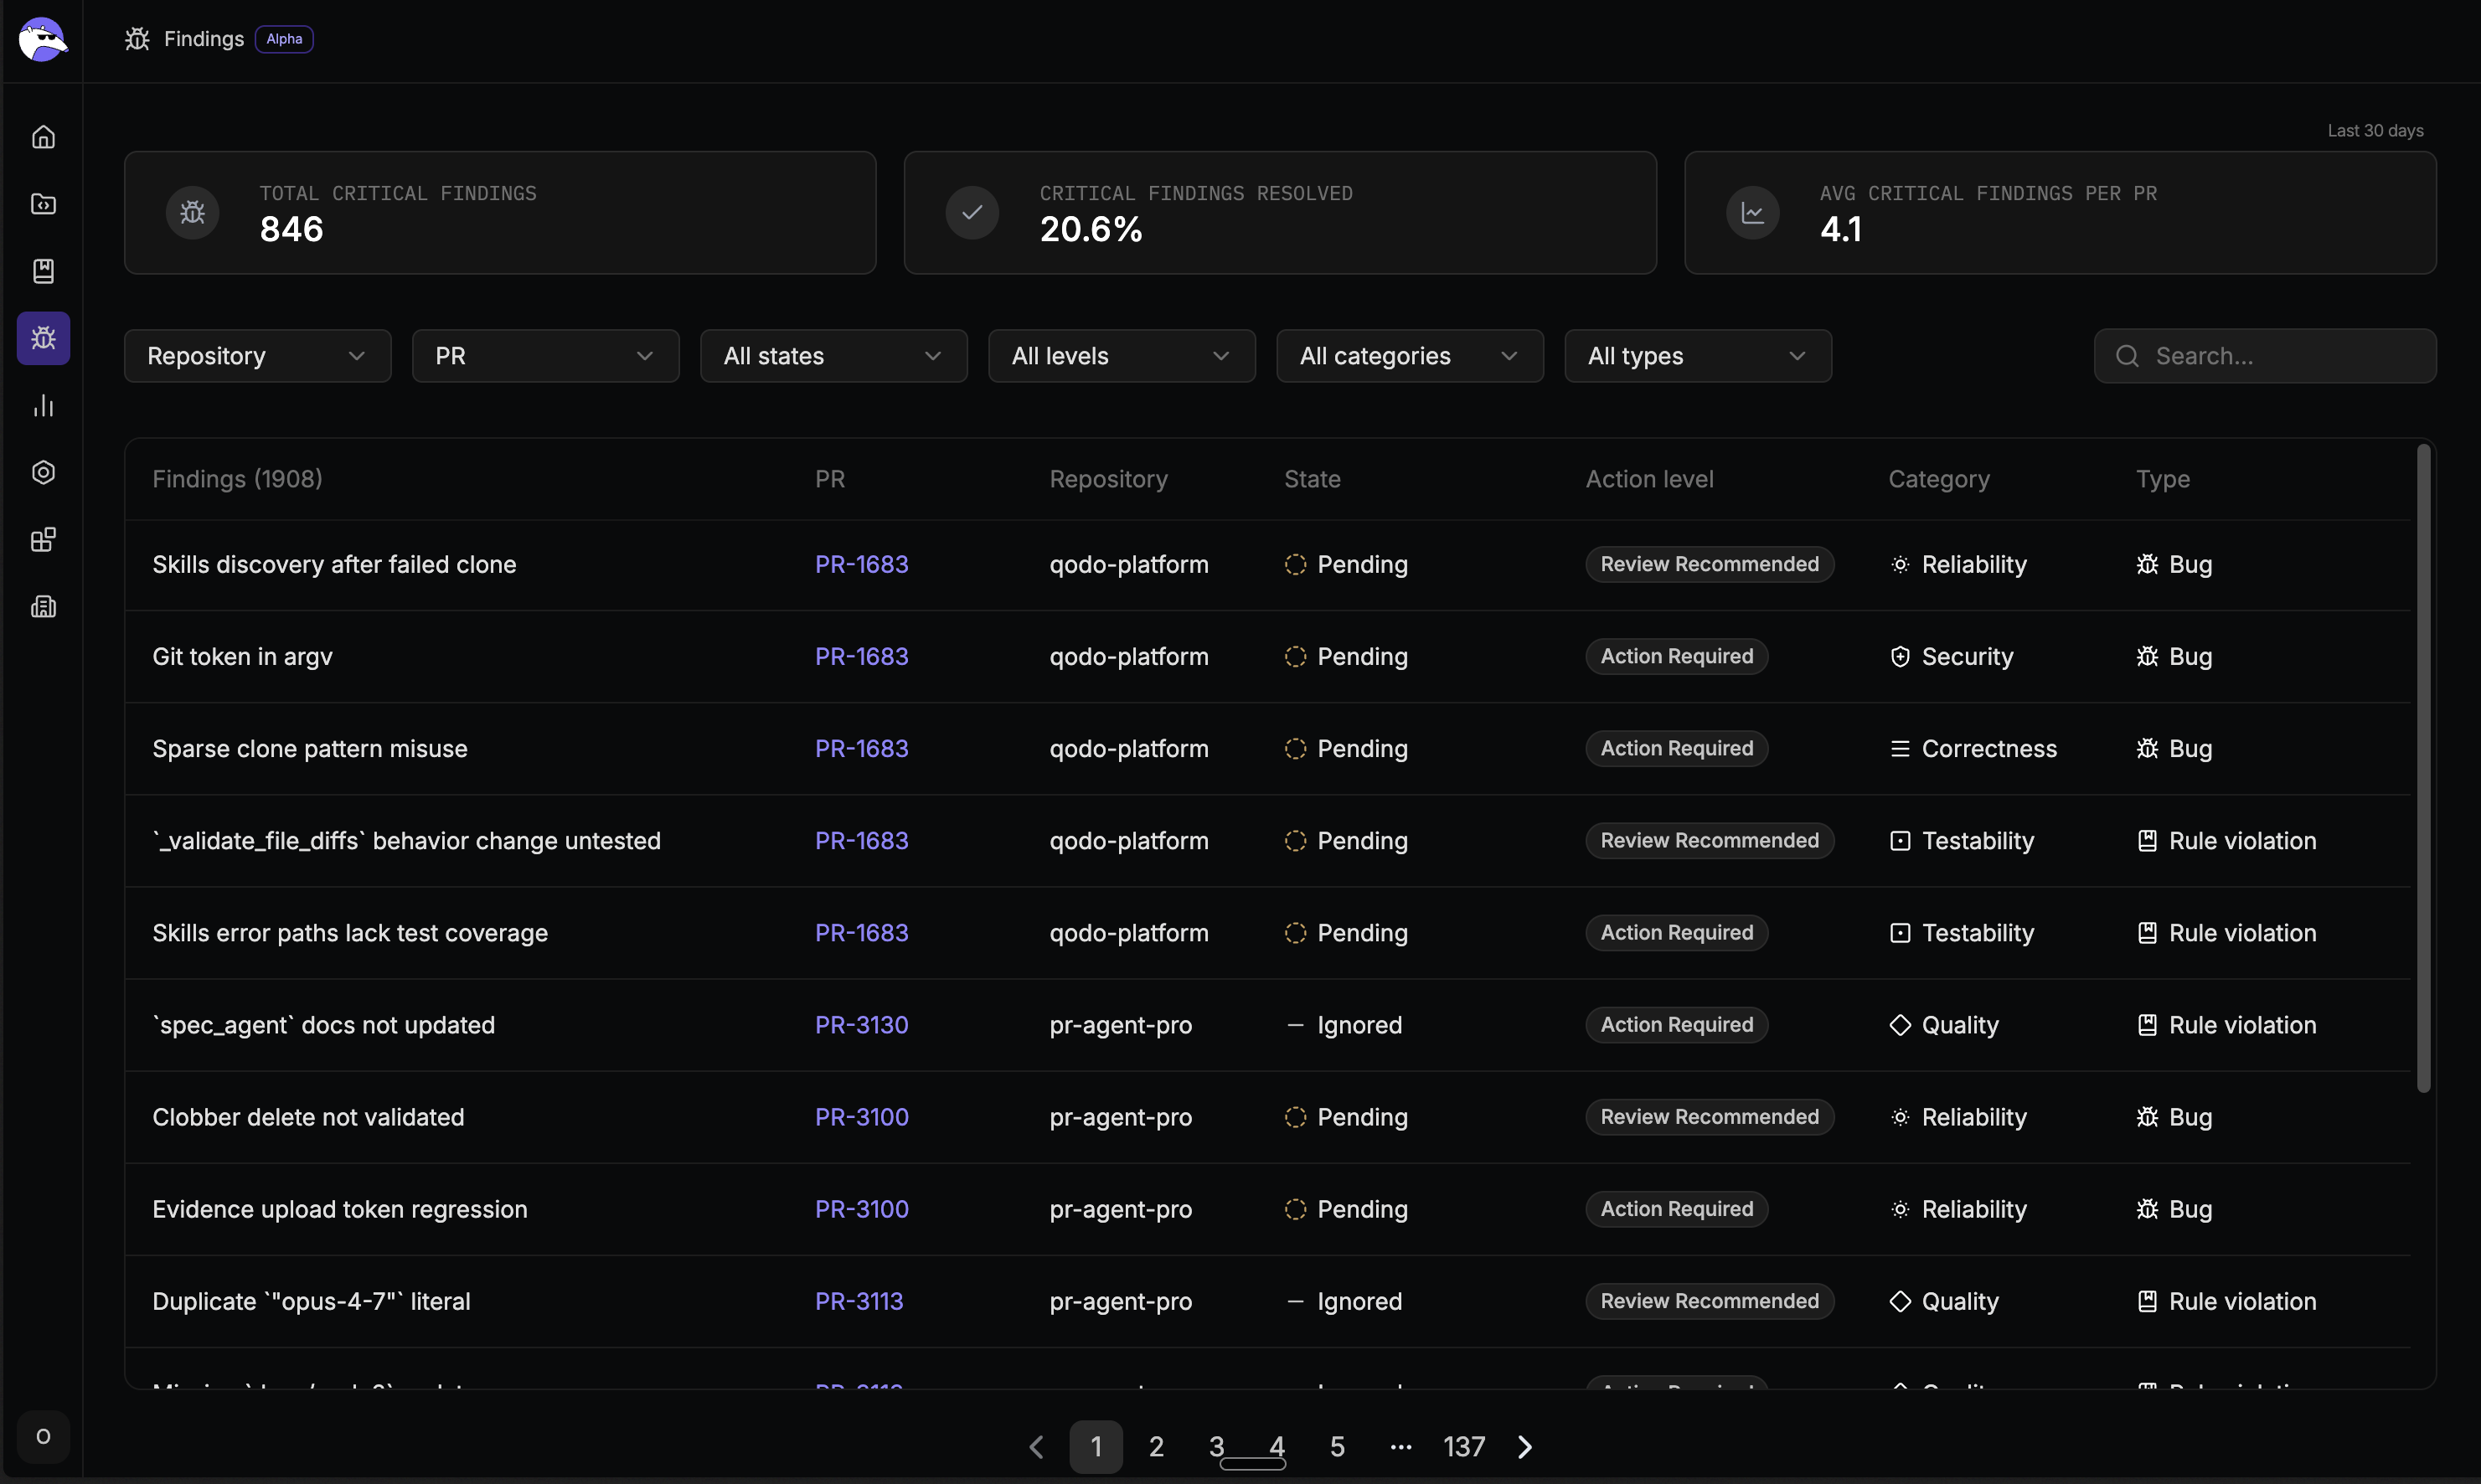Click the Review Recommended badge in the Clobber delete row

(1709, 1117)
